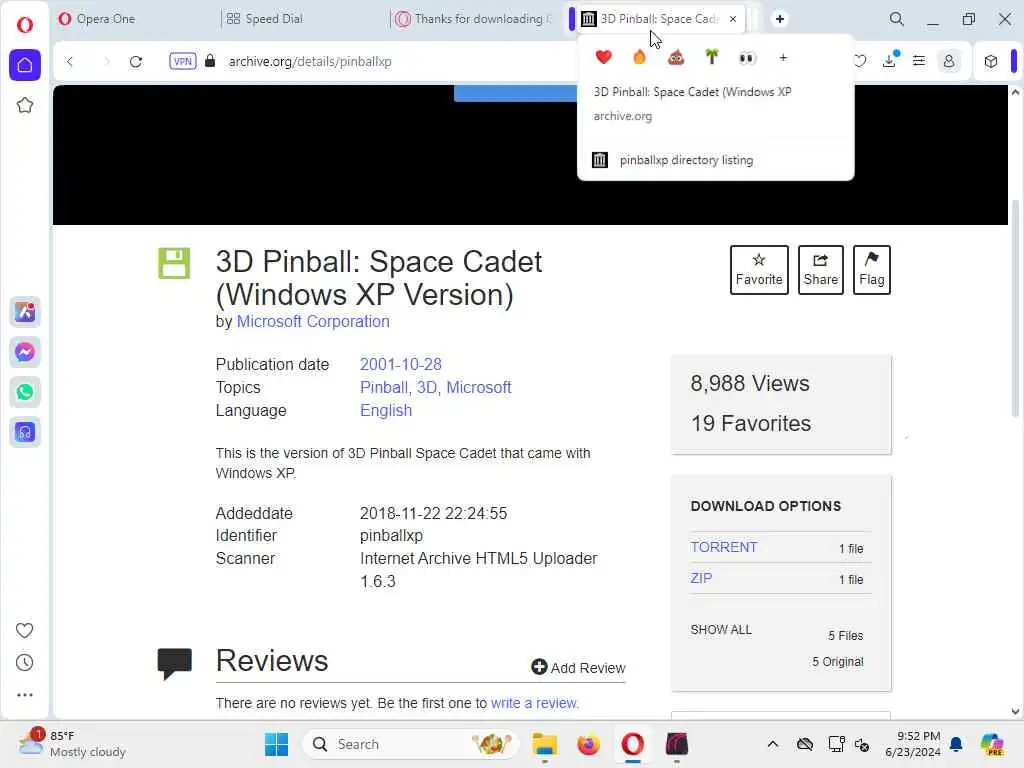1024x768 pixels.
Task: Show hidden system tray icons chevron
Action: pos(773,744)
